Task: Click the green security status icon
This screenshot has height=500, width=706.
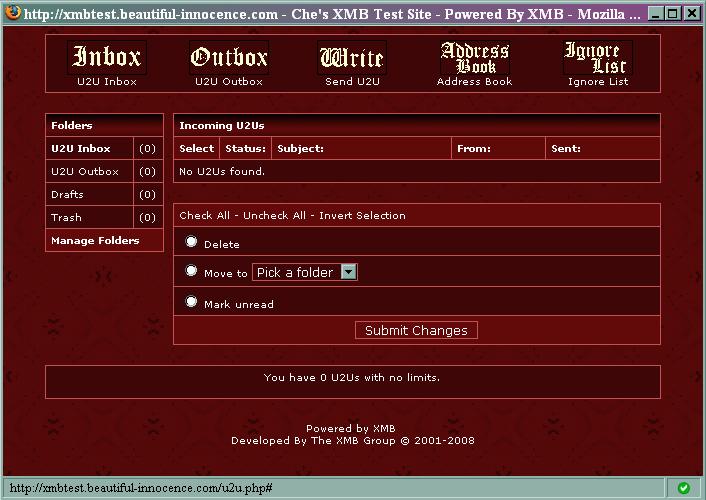Action: click(x=683, y=488)
